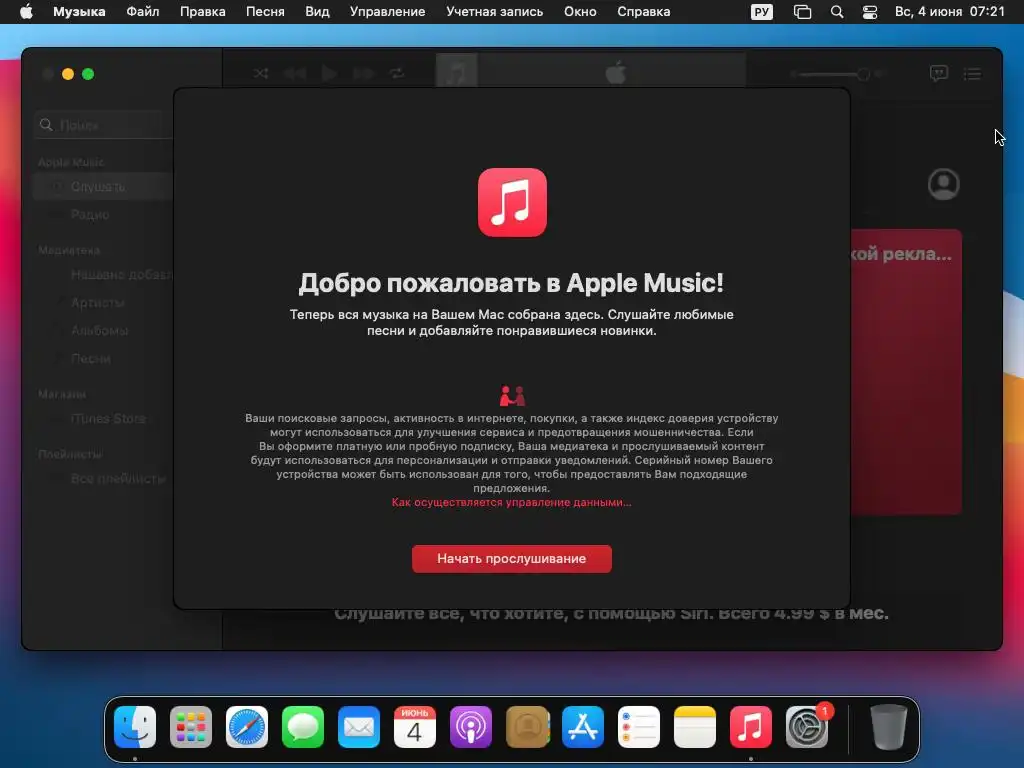
Task: Open Mail from the Dock
Action: coord(359,727)
